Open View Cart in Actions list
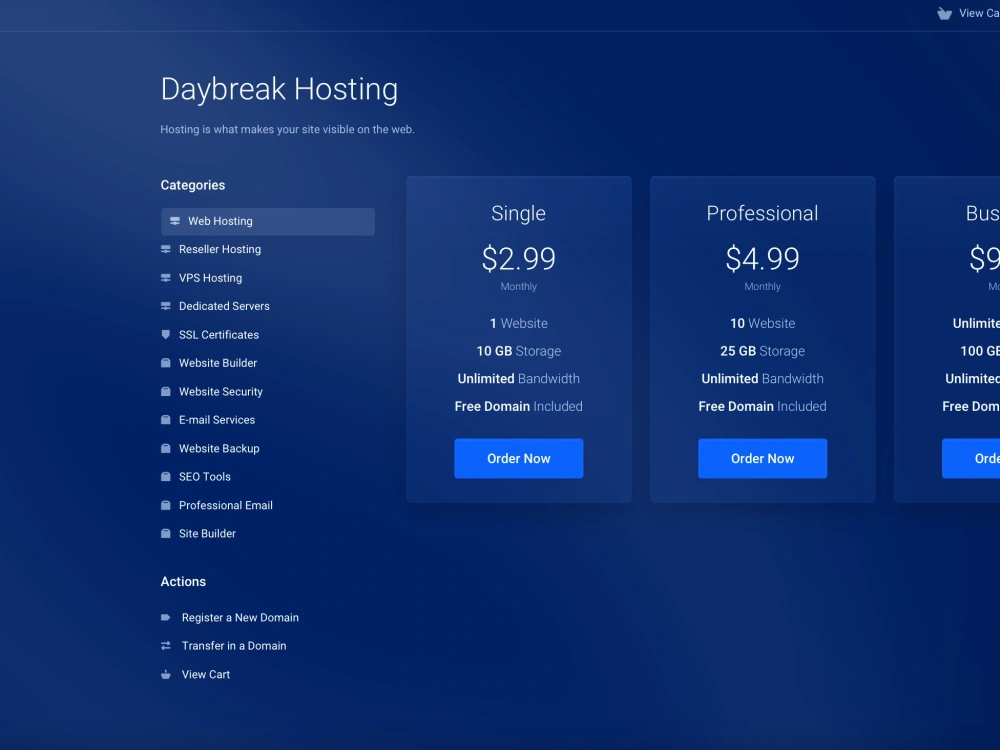 [205, 674]
